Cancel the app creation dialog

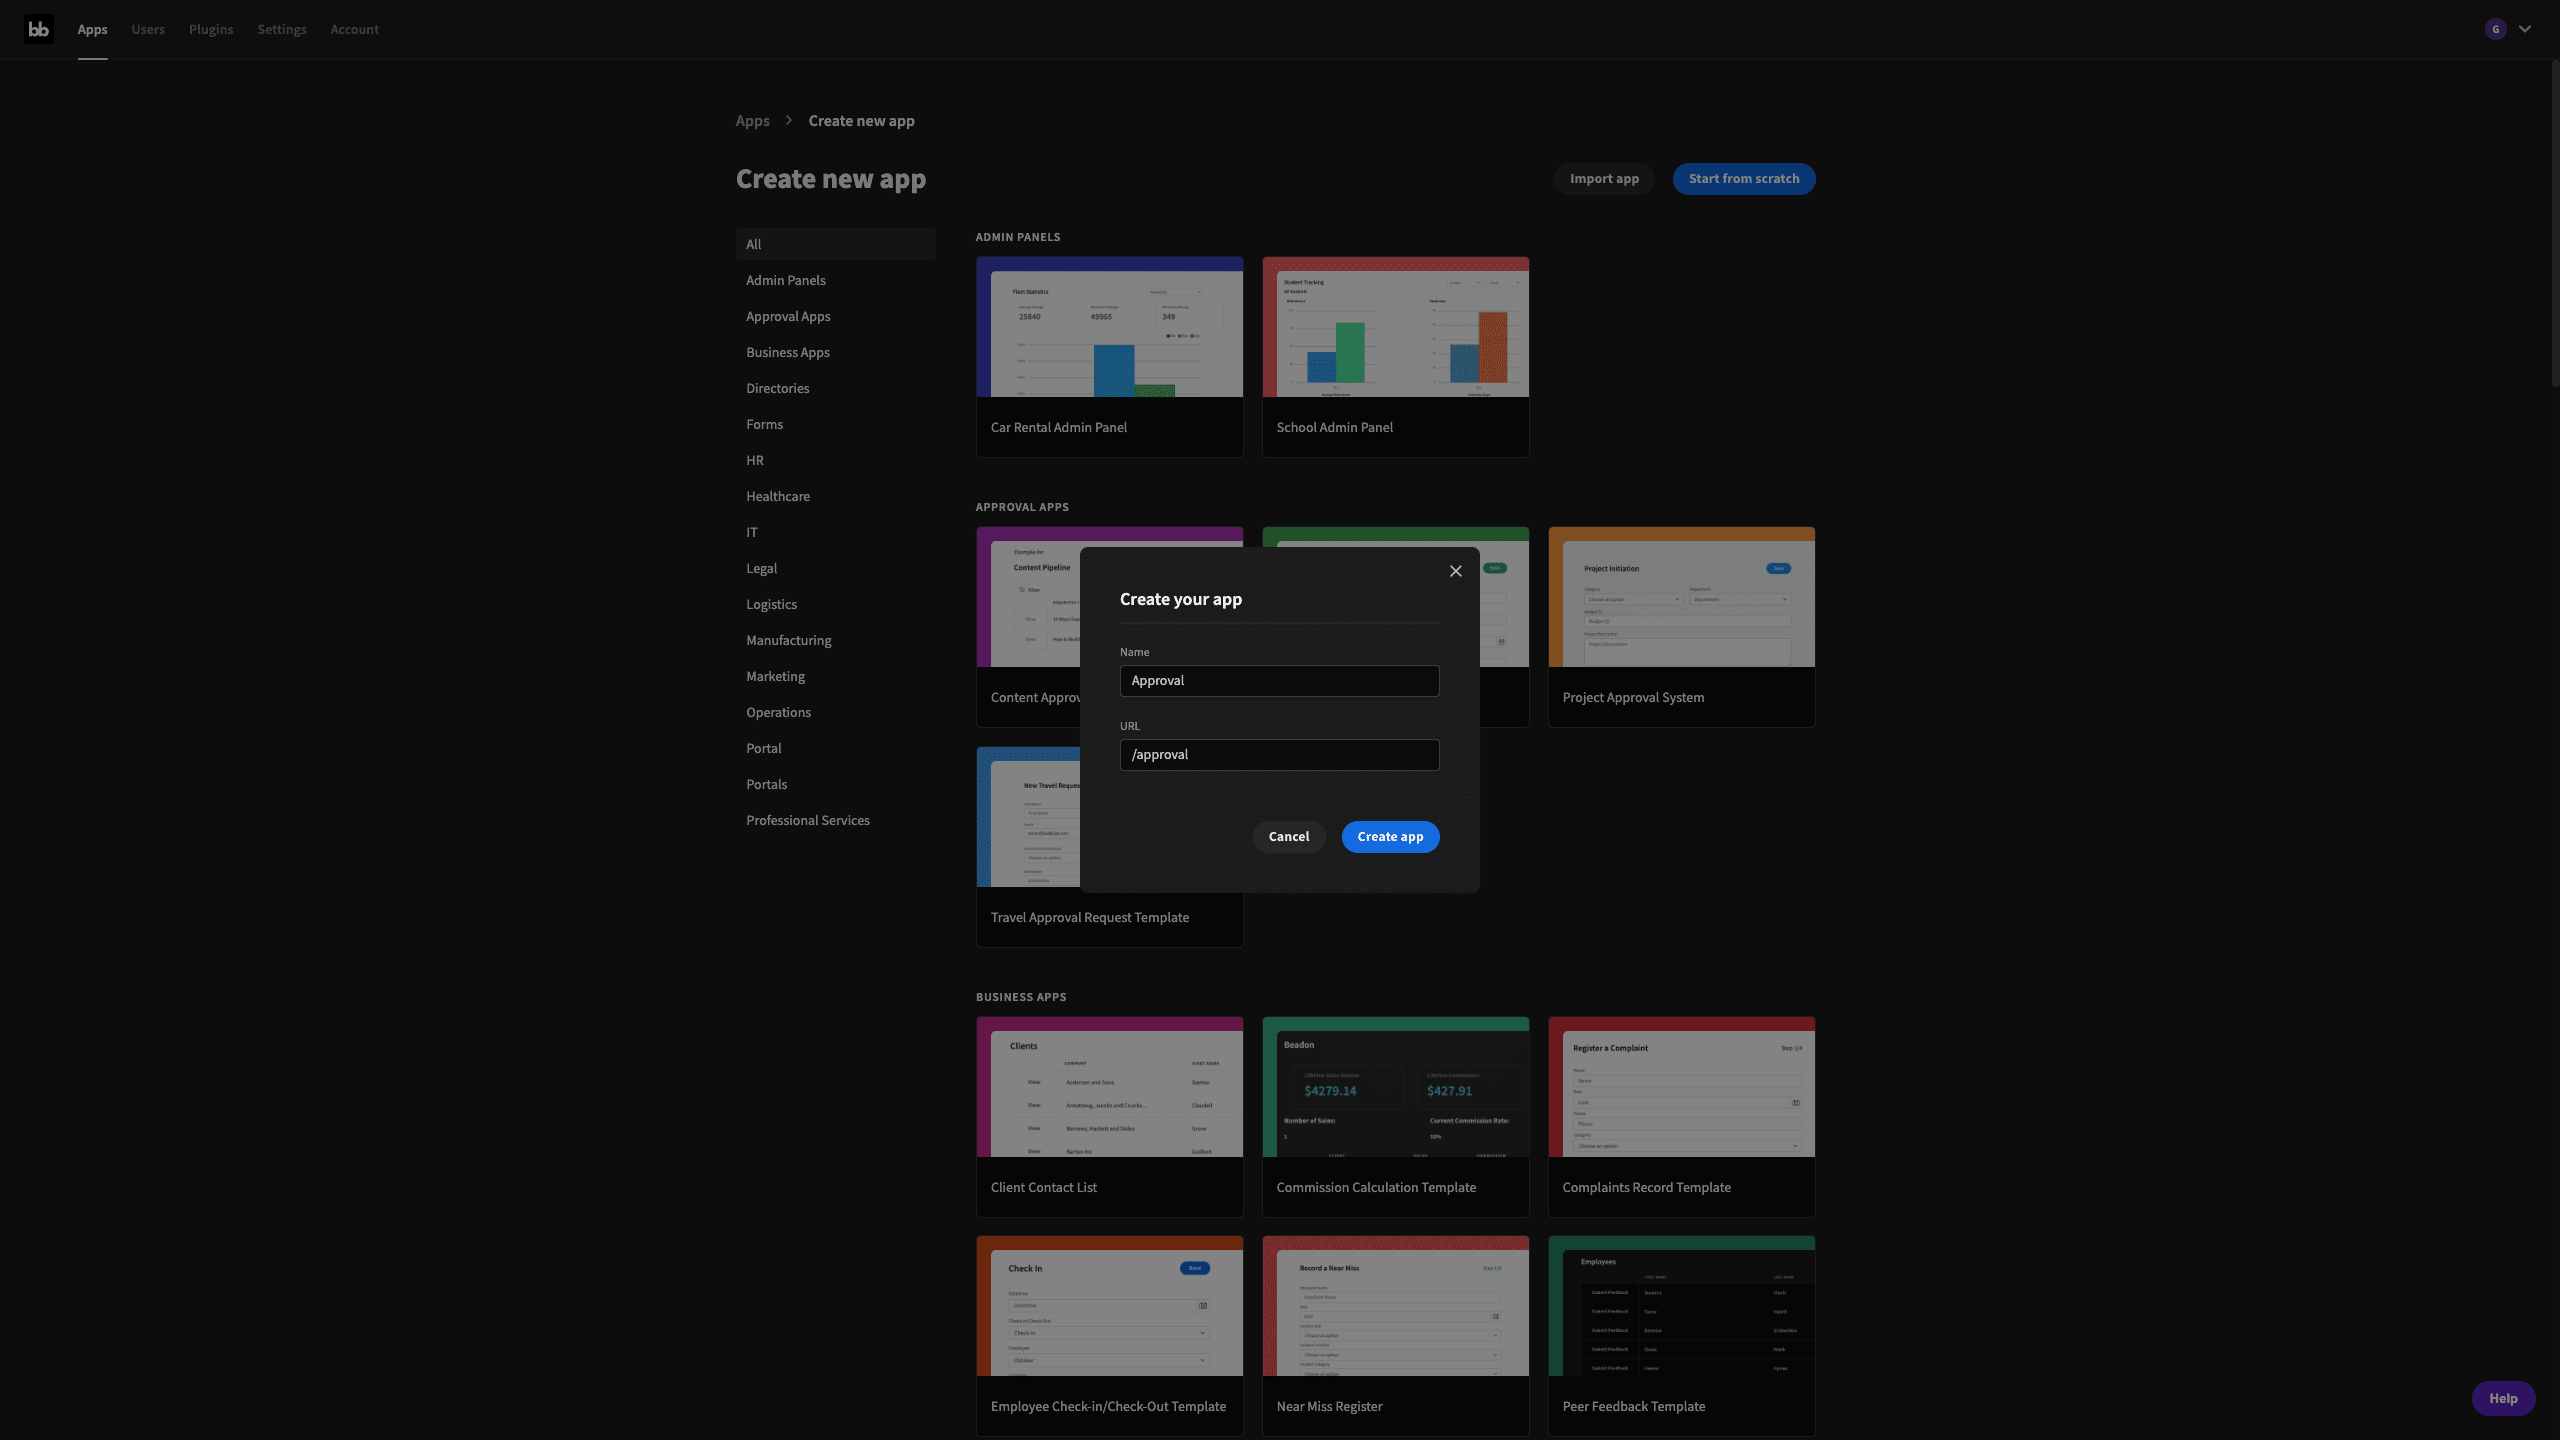[x=1289, y=837]
